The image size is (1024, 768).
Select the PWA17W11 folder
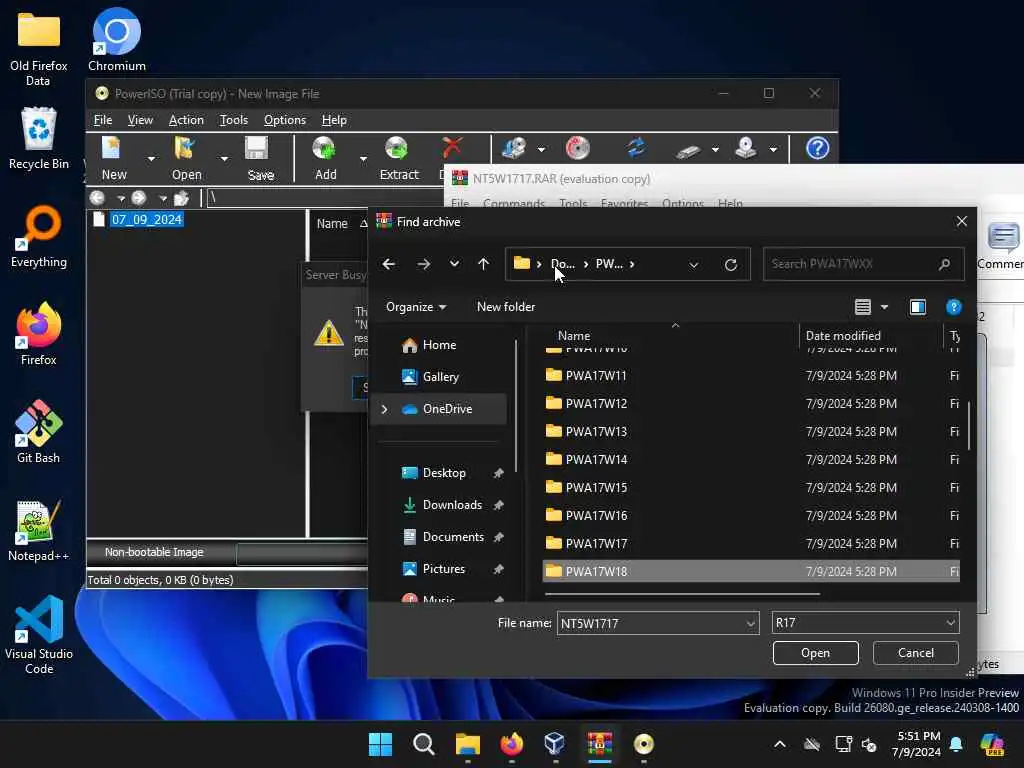click(751, 376)
